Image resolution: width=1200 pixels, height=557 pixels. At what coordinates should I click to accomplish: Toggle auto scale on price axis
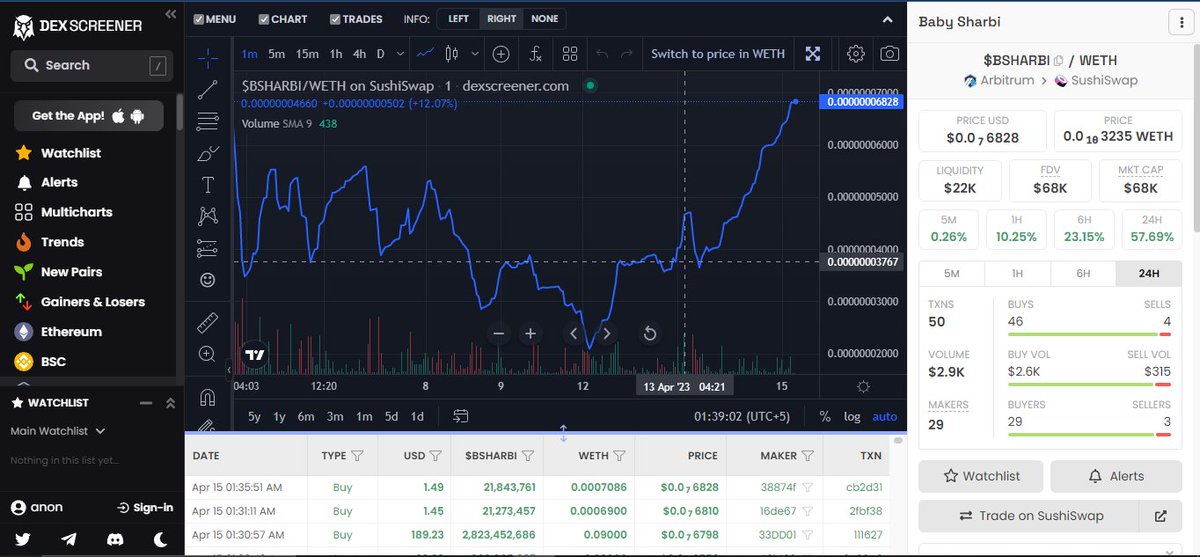click(x=884, y=416)
